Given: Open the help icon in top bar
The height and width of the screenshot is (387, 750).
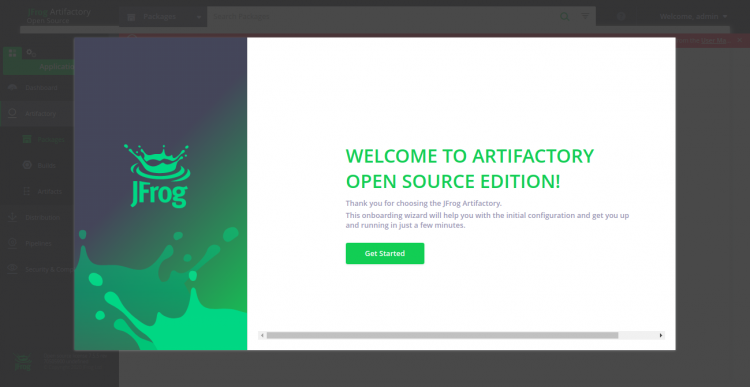Looking at the screenshot, I should 621,17.
